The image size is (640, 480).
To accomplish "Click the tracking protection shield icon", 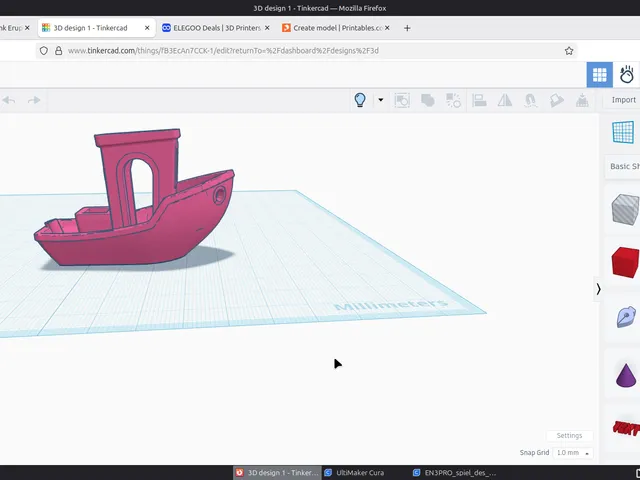I will point(44,51).
